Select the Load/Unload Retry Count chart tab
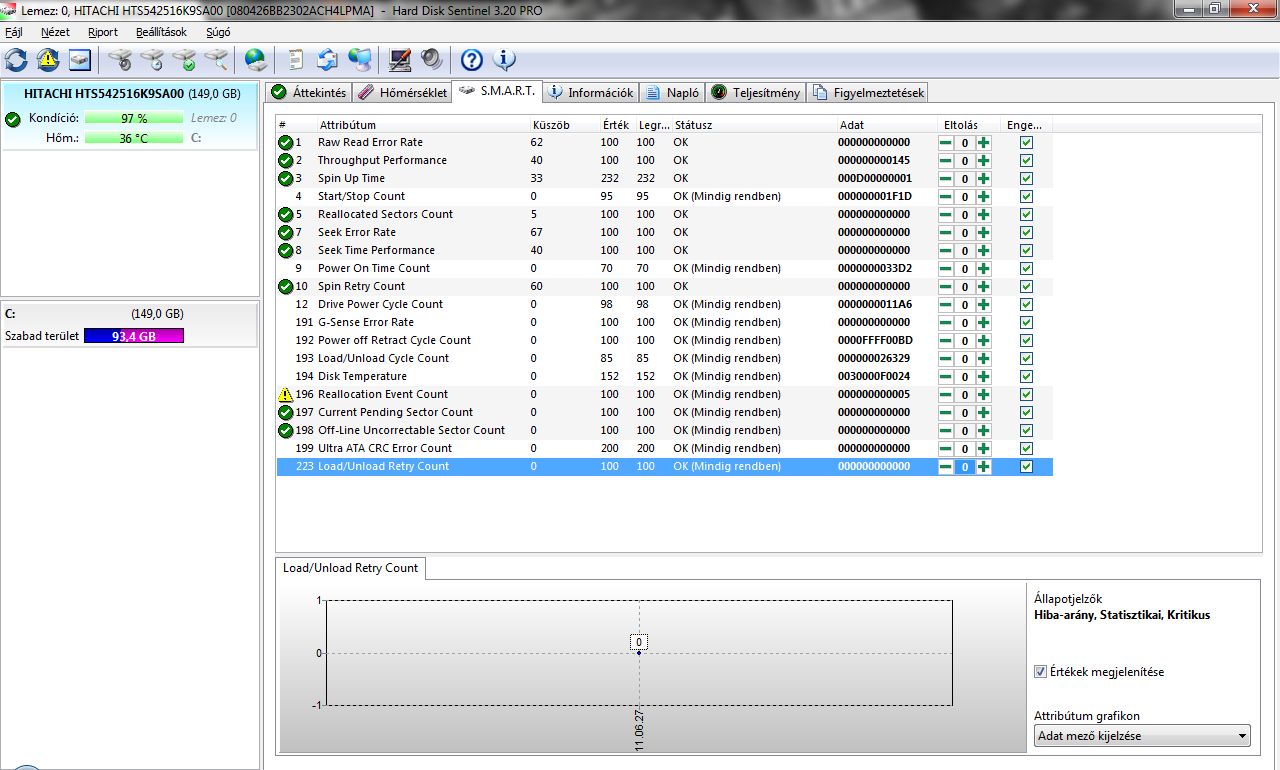Screen dimensions: 1280x770 (x=351, y=568)
